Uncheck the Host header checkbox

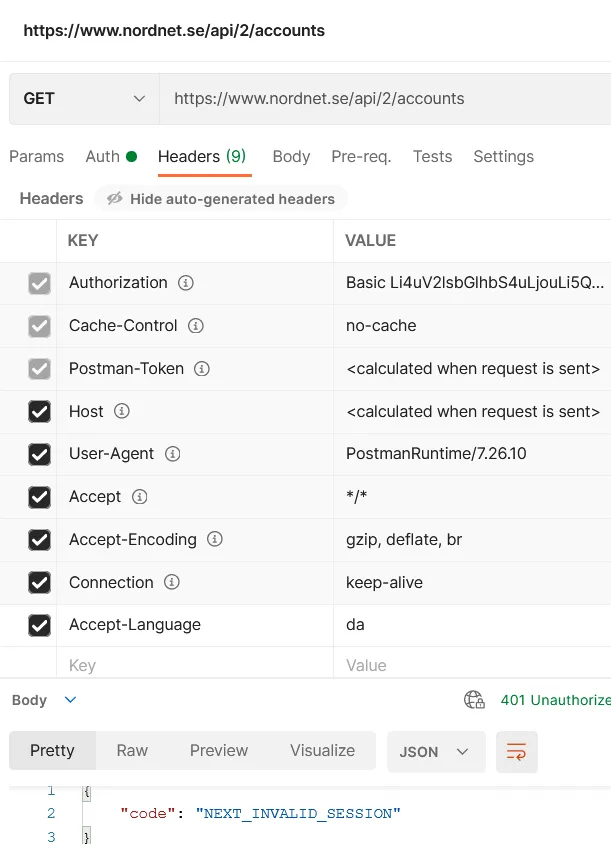39,411
